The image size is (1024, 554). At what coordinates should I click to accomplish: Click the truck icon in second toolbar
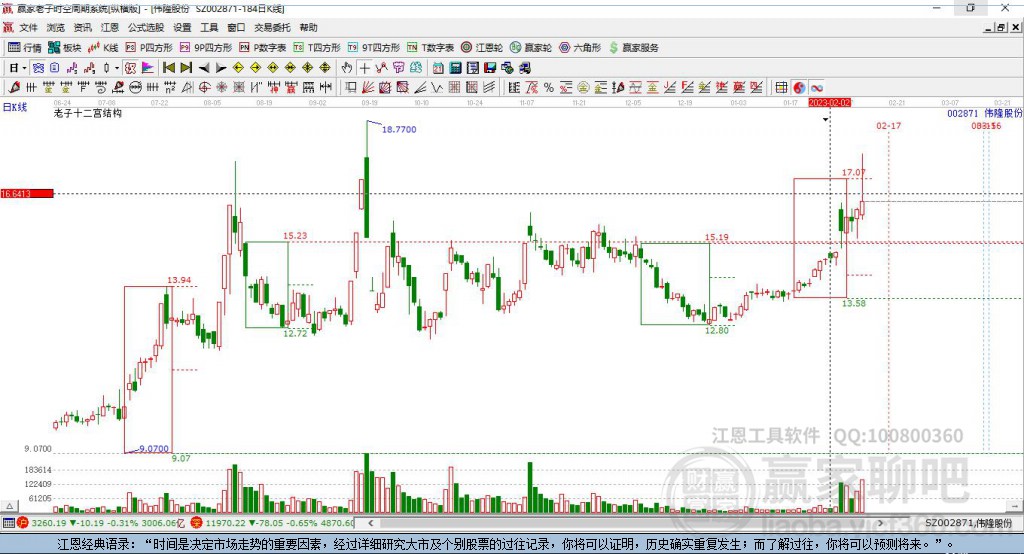click(524, 68)
